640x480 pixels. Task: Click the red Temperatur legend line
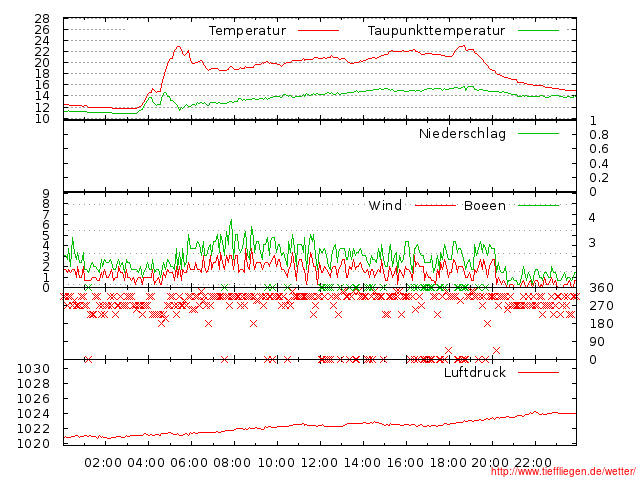pos(318,31)
